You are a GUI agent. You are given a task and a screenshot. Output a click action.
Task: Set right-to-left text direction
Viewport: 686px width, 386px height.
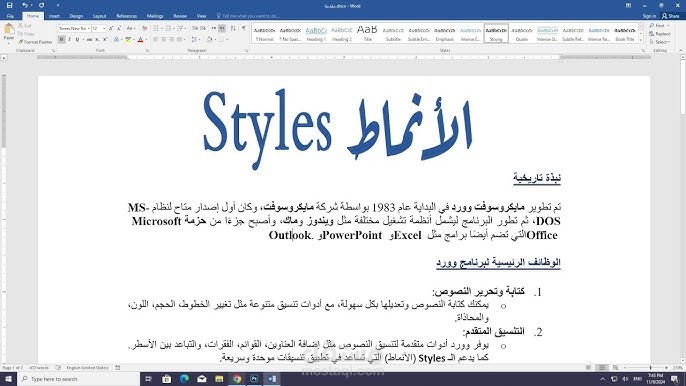click(x=222, y=28)
